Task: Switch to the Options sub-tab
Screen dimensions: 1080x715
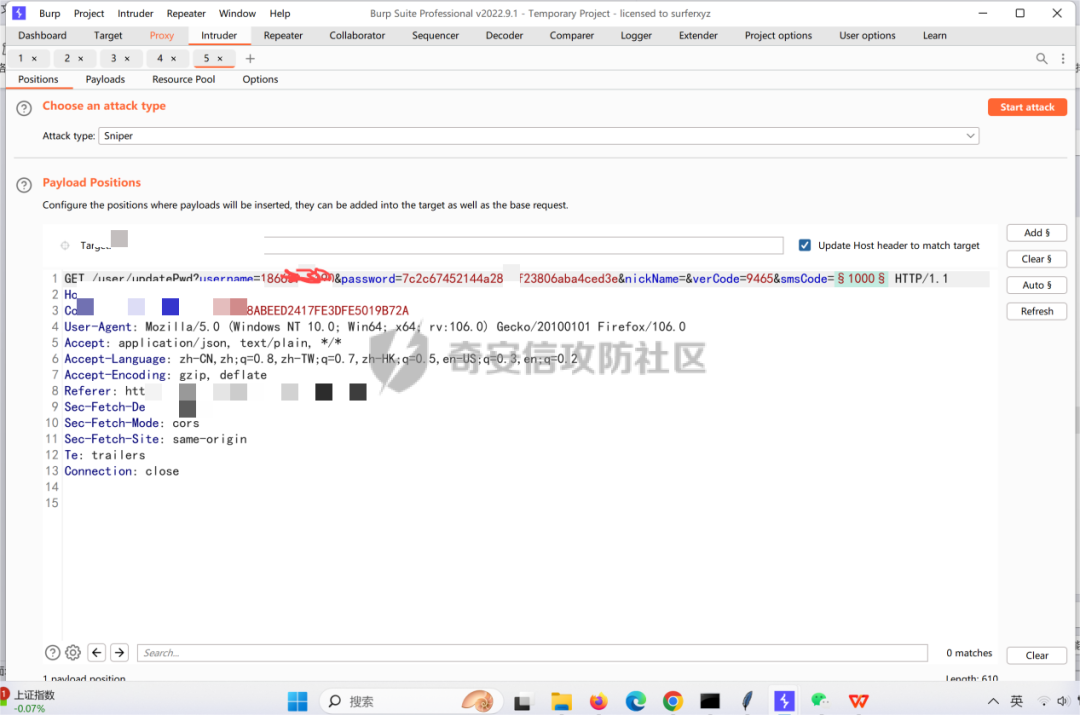Action: click(260, 79)
